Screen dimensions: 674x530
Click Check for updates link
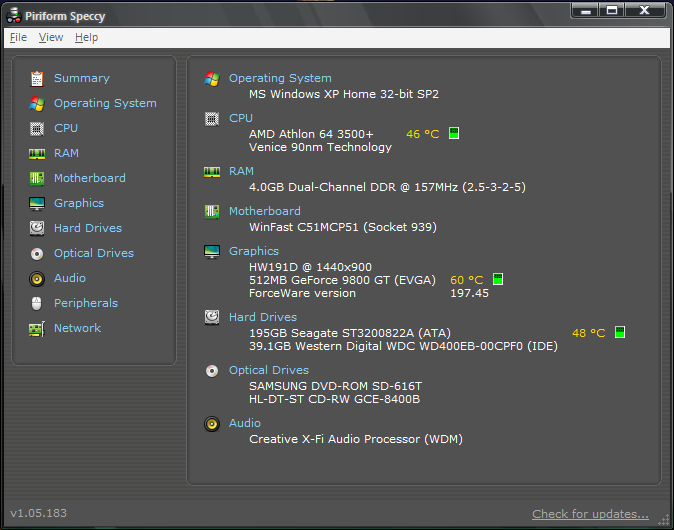[x=590, y=514]
